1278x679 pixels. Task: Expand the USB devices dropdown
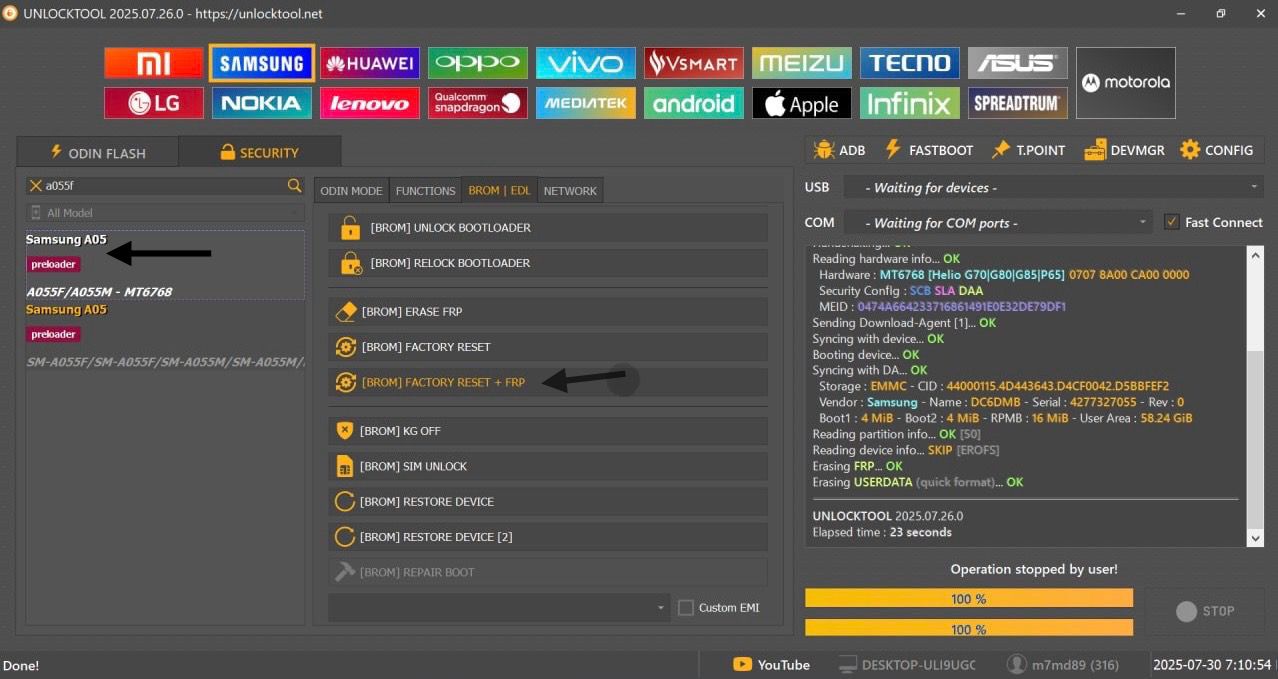[1054, 187]
